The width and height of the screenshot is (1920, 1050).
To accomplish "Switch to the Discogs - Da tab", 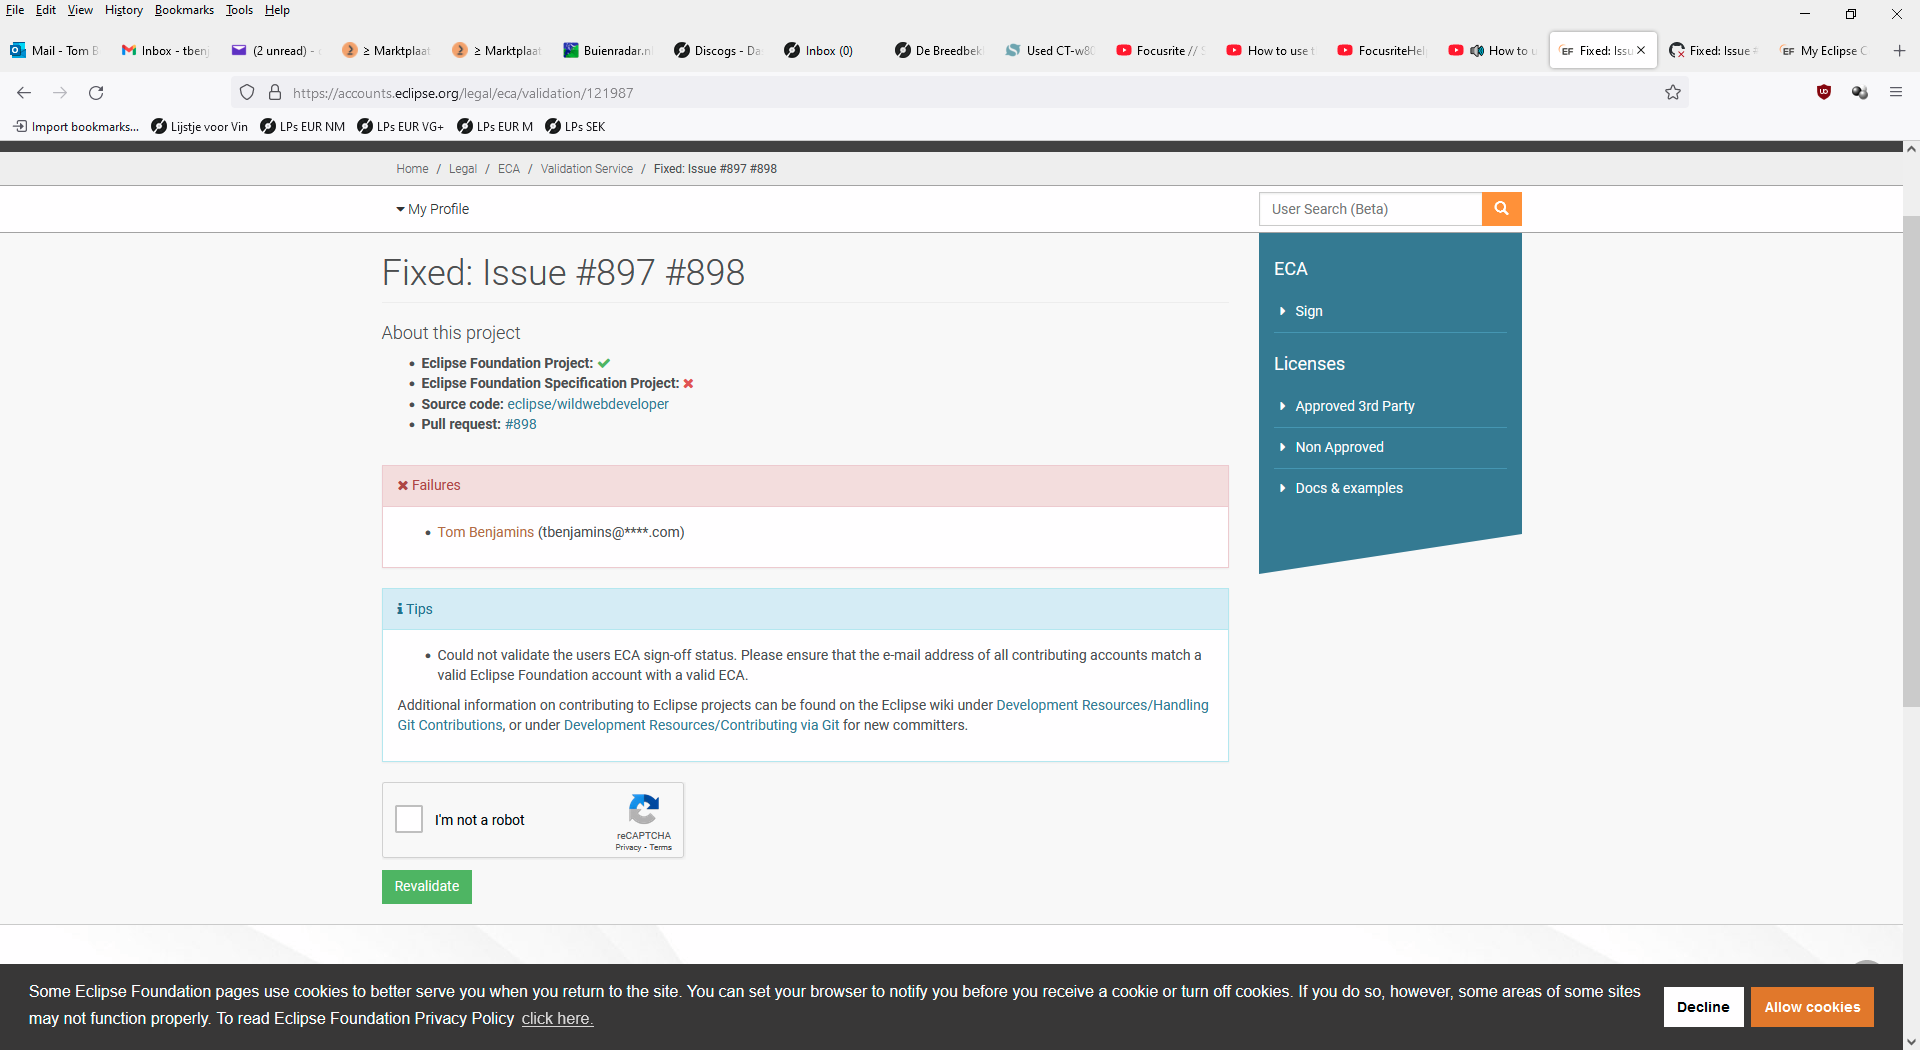I will pos(718,50).
